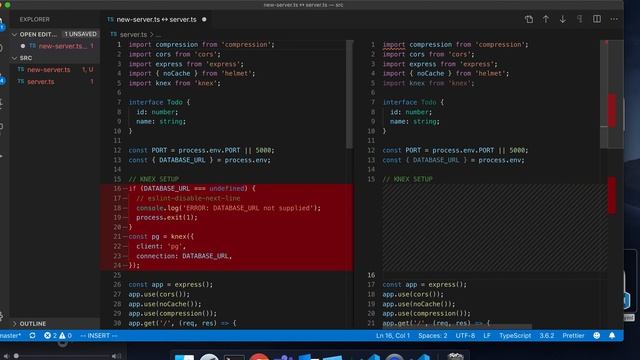Viewport: 640px width, 360px height.
Task: Click the warnings triangle icon in status bar
Action: click(x=62, y=336)
